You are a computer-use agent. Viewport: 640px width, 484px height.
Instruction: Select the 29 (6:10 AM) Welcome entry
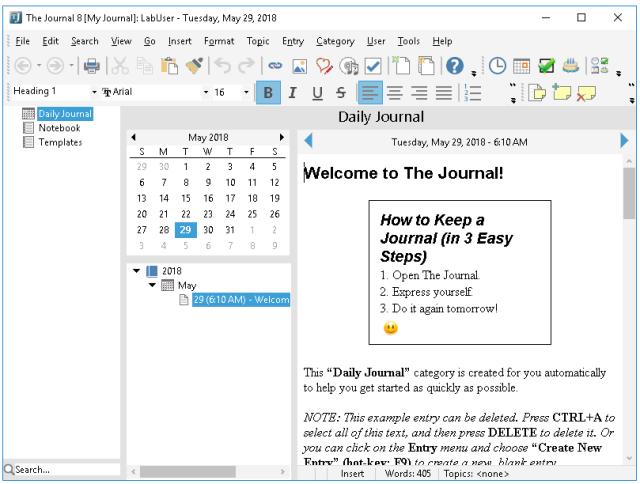tap(241, 300)
